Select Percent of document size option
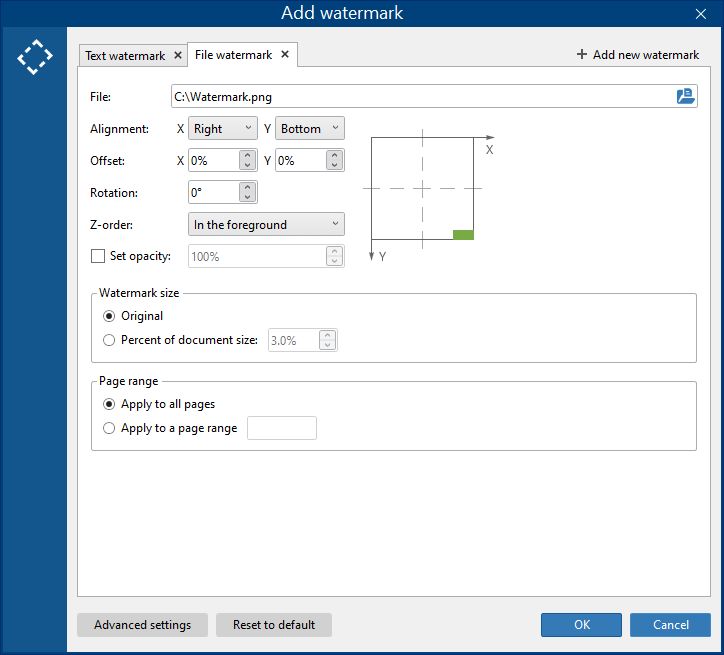 point(109,340)
